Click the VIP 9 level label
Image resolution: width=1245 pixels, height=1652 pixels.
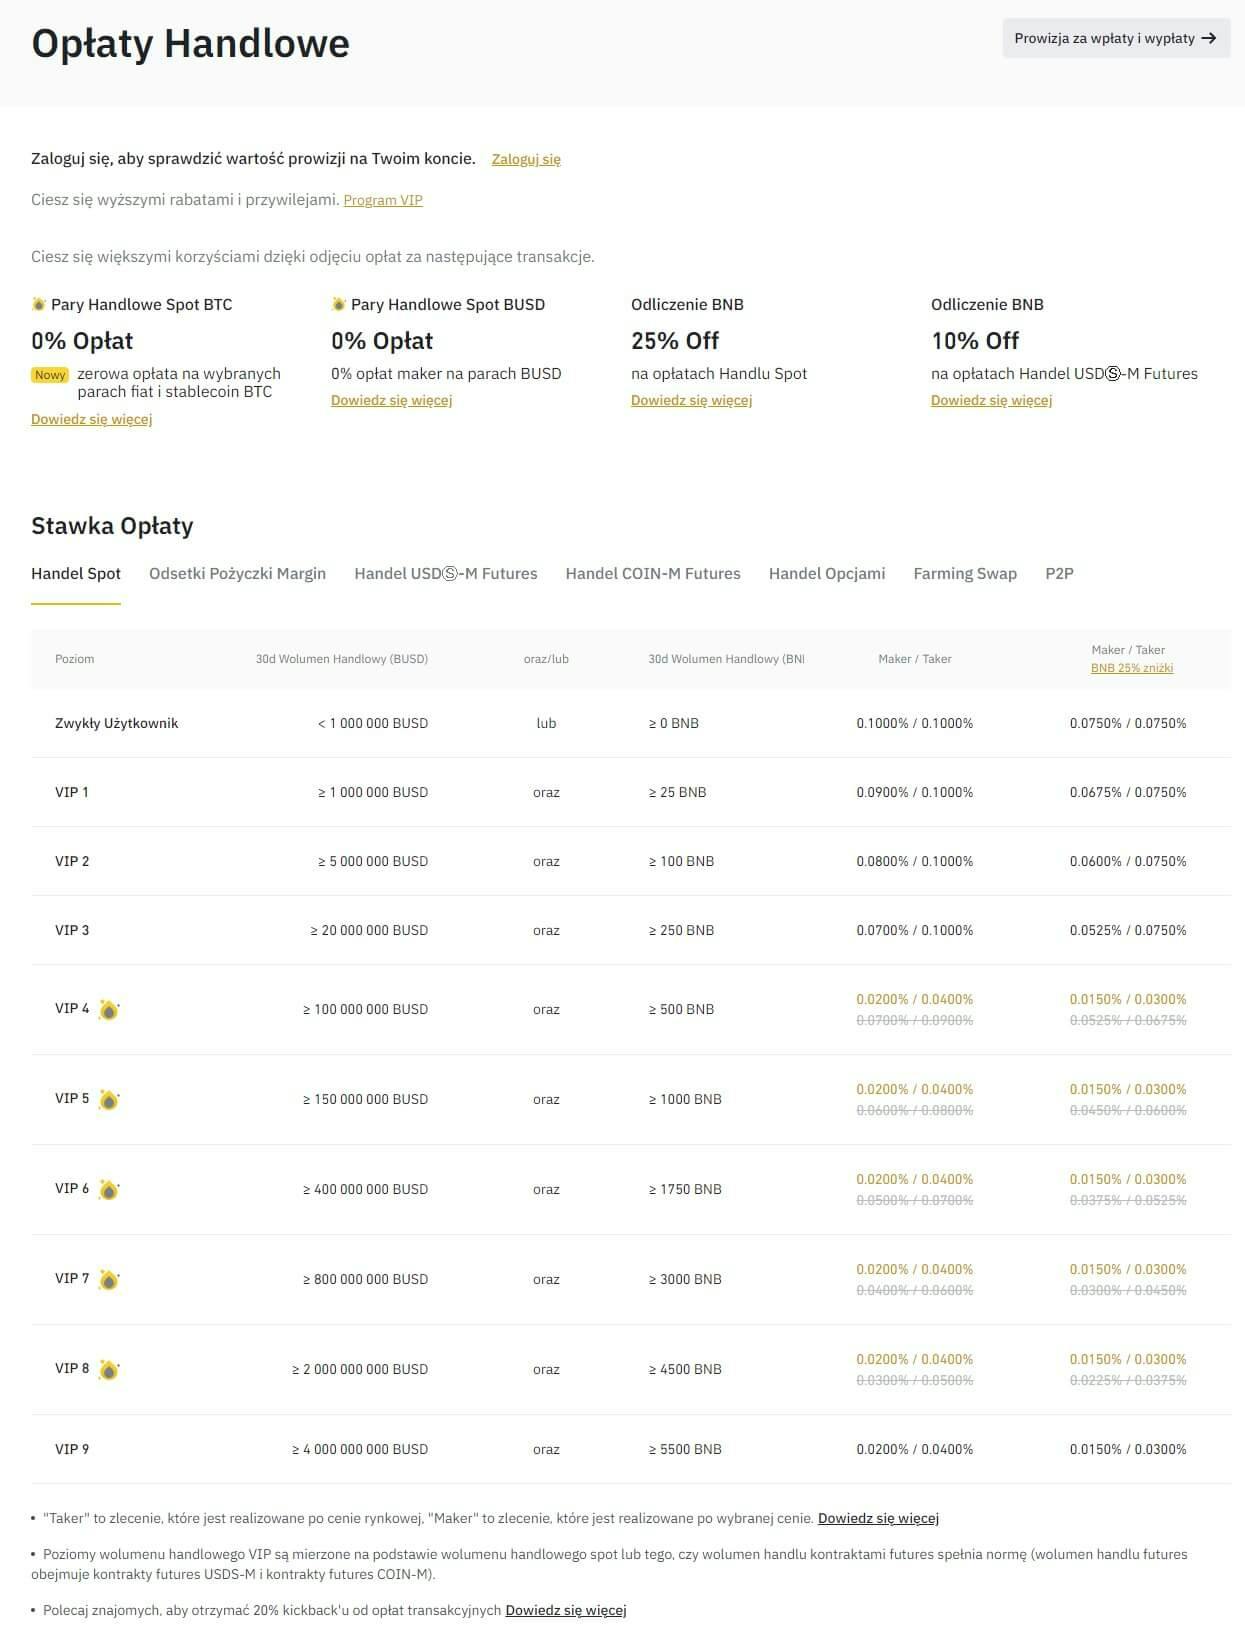point(72,1449)
